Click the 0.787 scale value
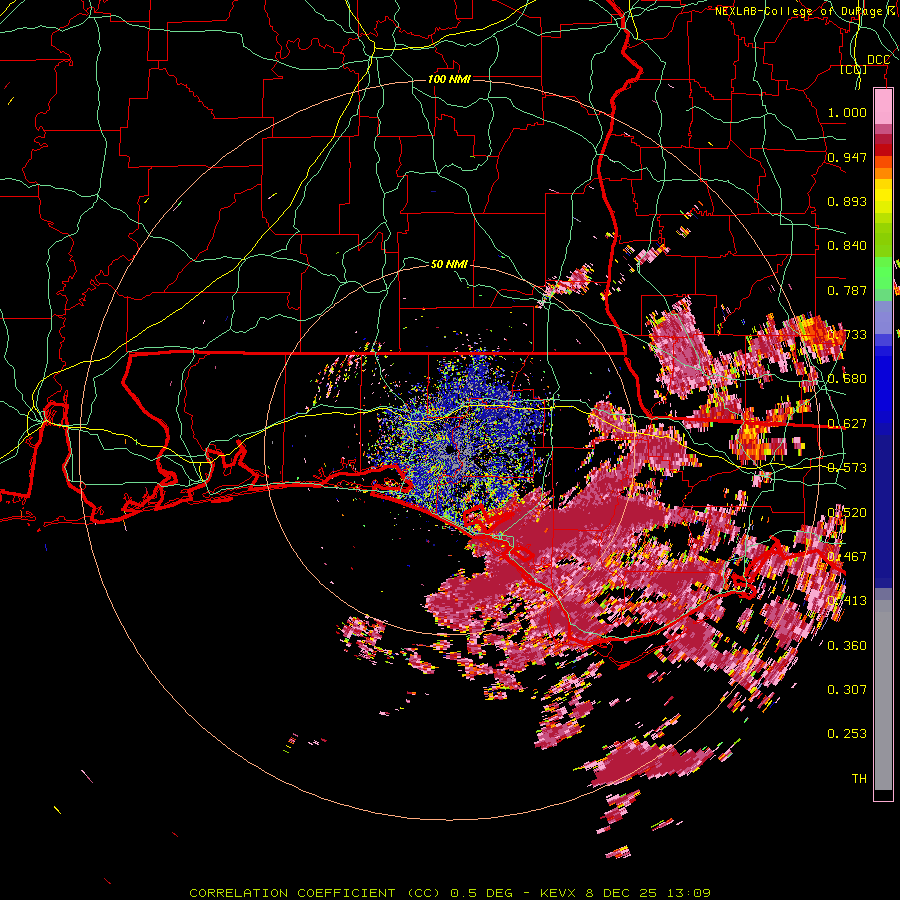Image resolution: width=900 pixels, height=900 pixels. pyautogui.click(x=847, y=290)
